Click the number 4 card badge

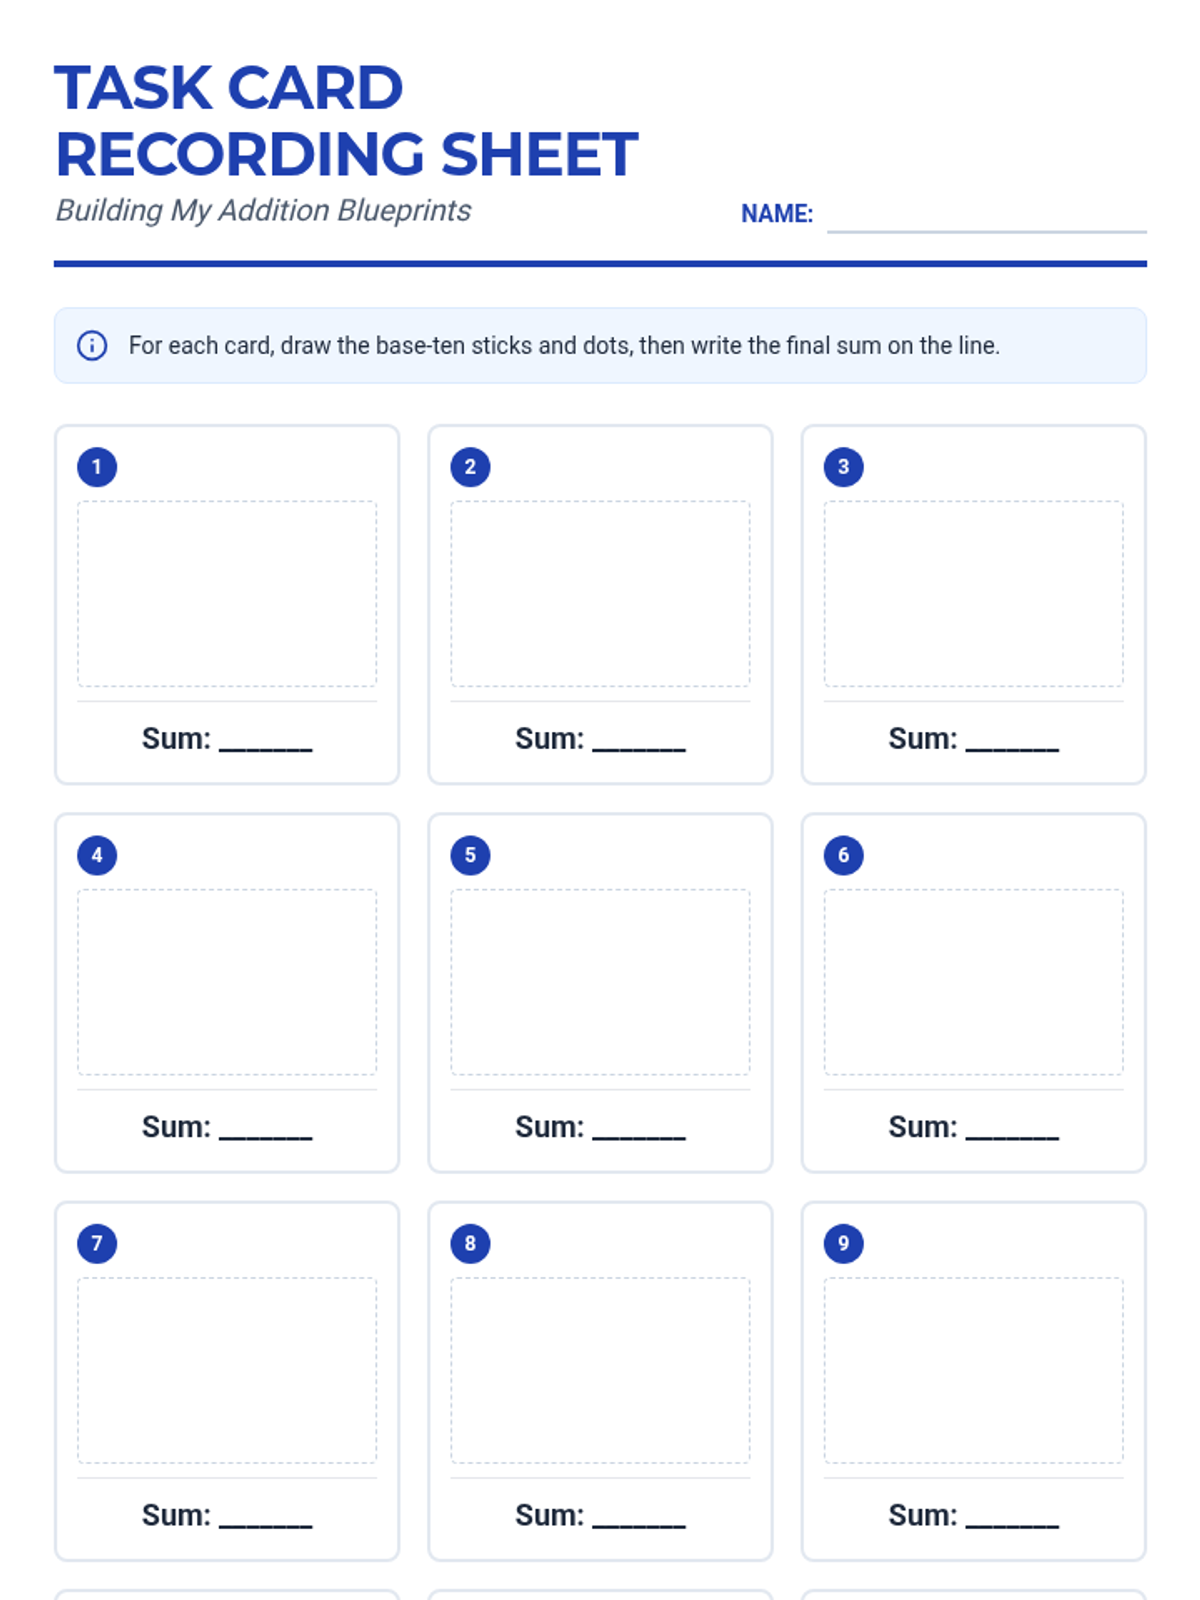[x=97, y=855]
